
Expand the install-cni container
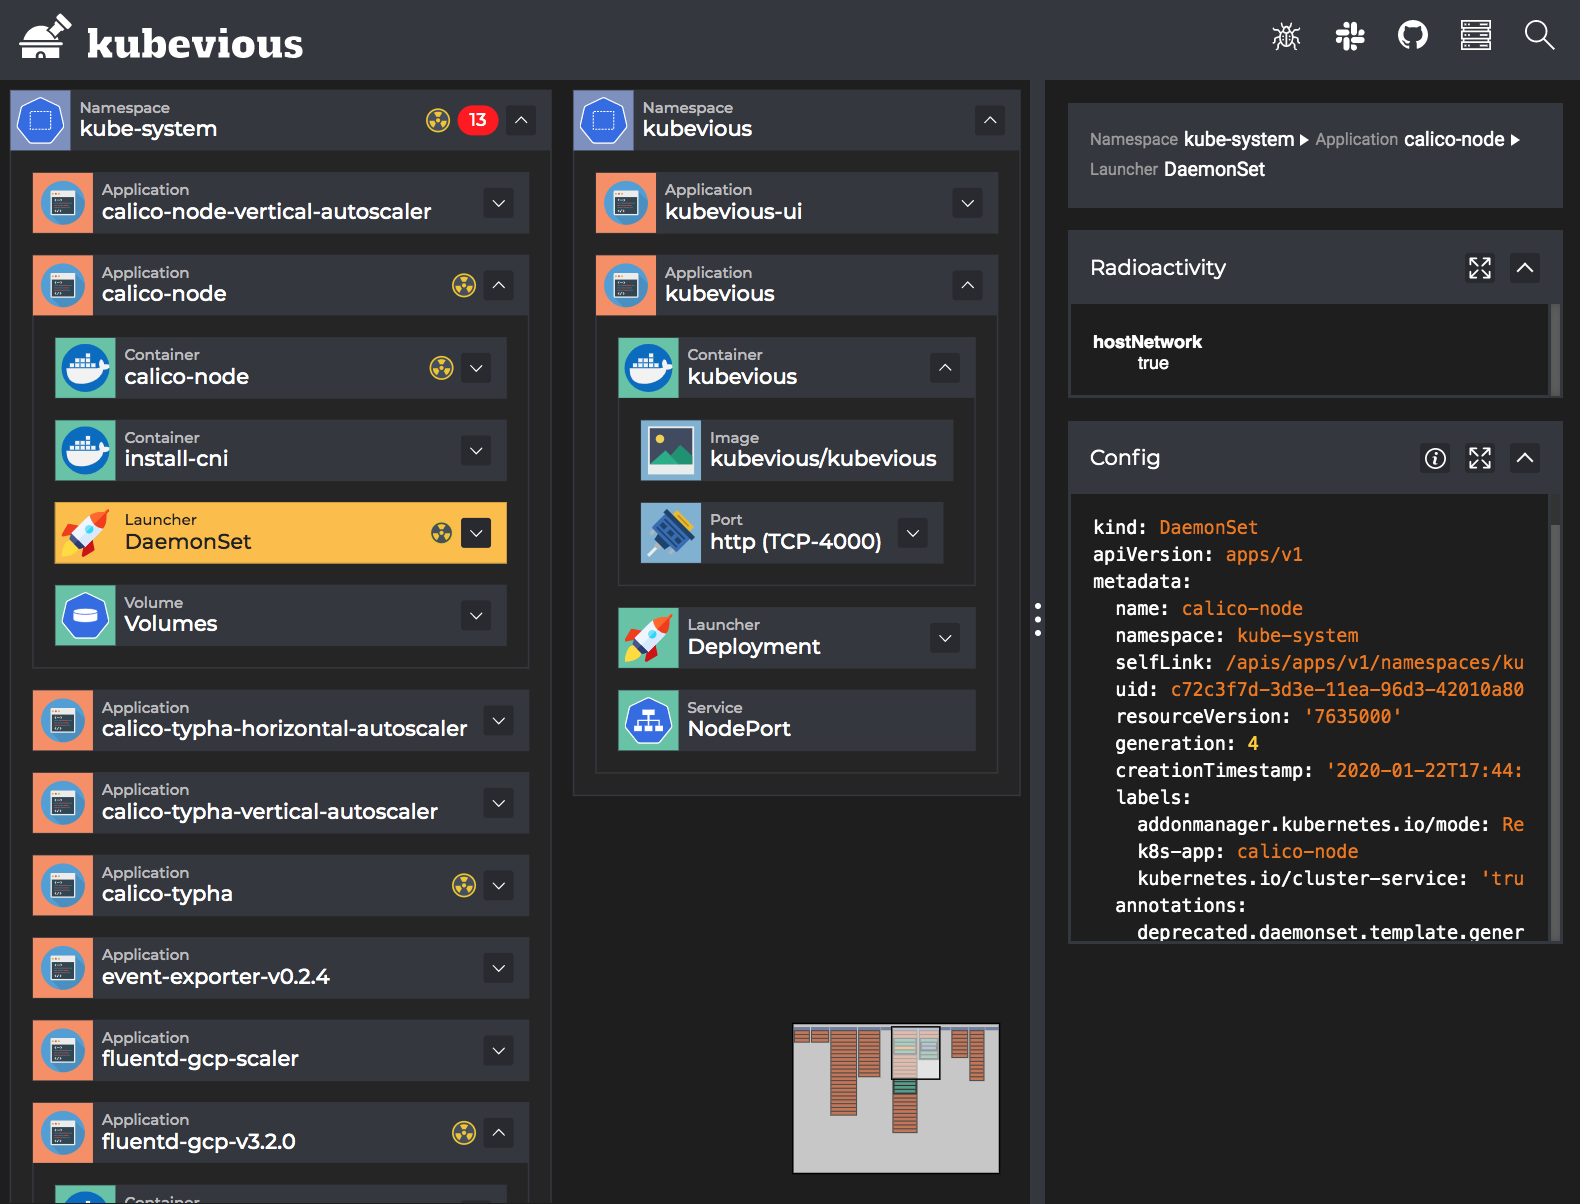coord(477,451)
